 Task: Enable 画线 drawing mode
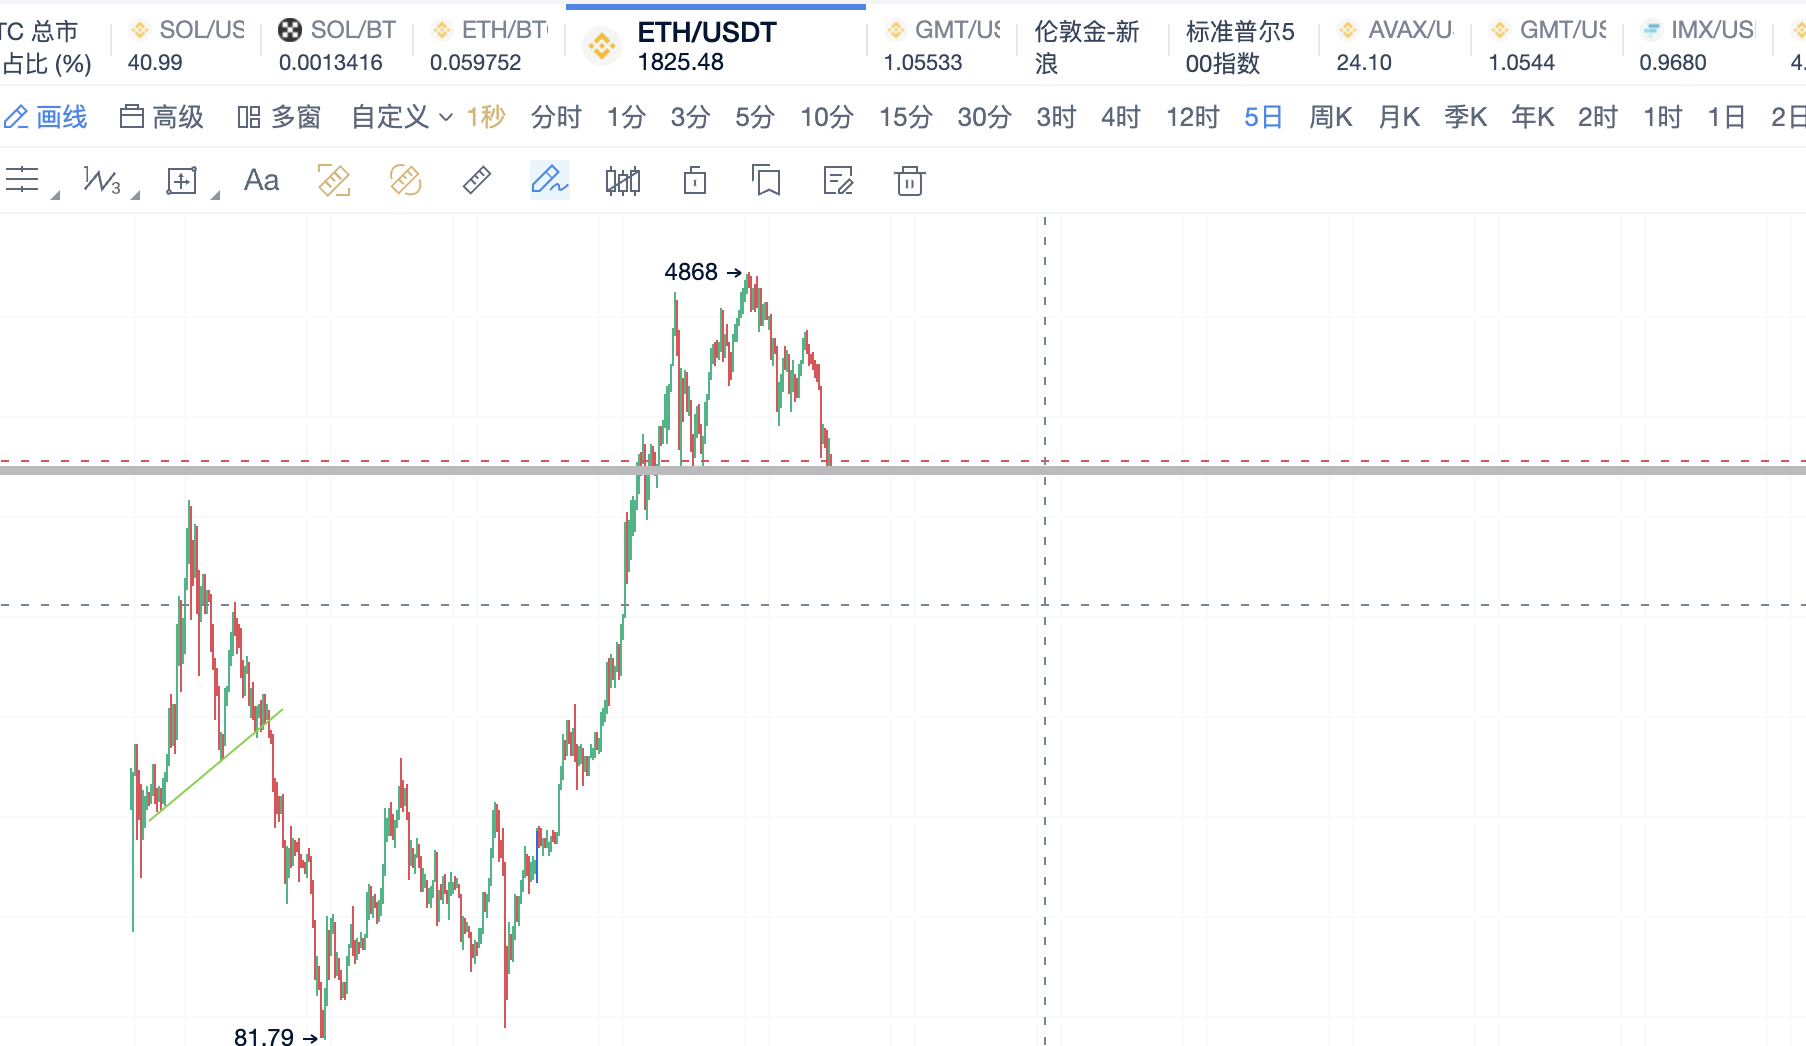pos(46,117)
